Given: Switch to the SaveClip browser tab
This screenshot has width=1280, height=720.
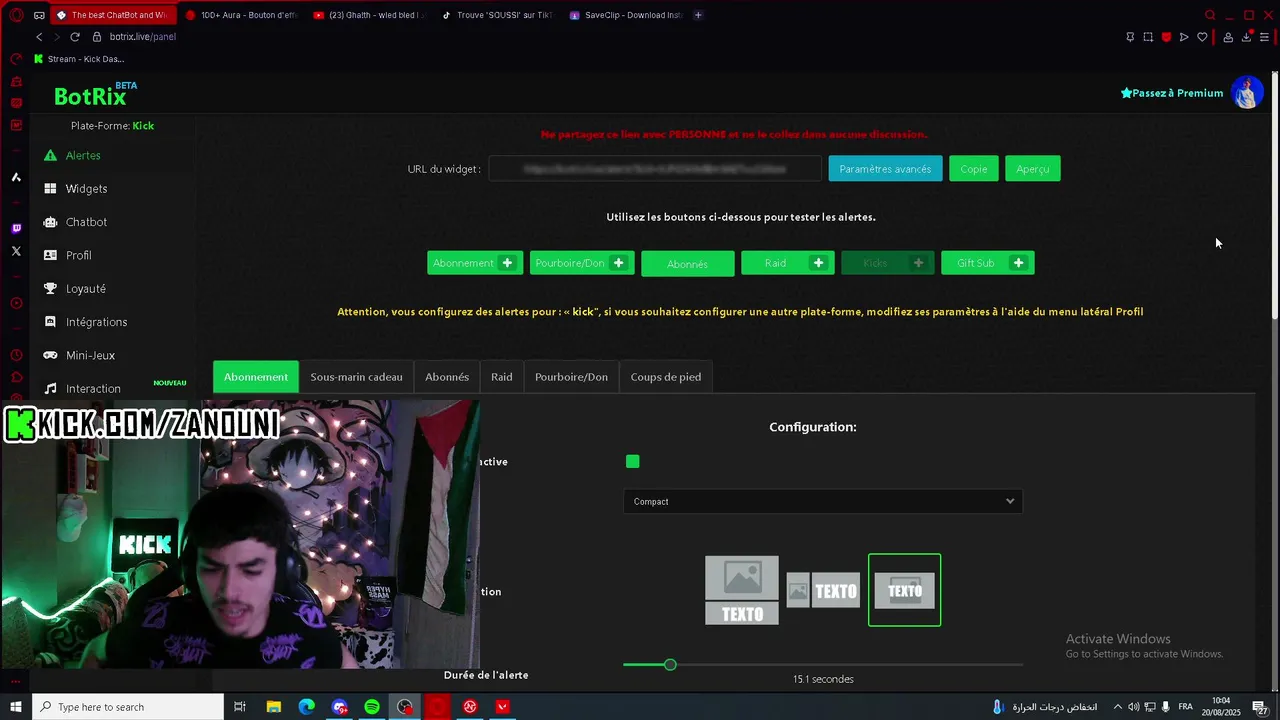Looking at the screenshot, I should tap(625, 15).
